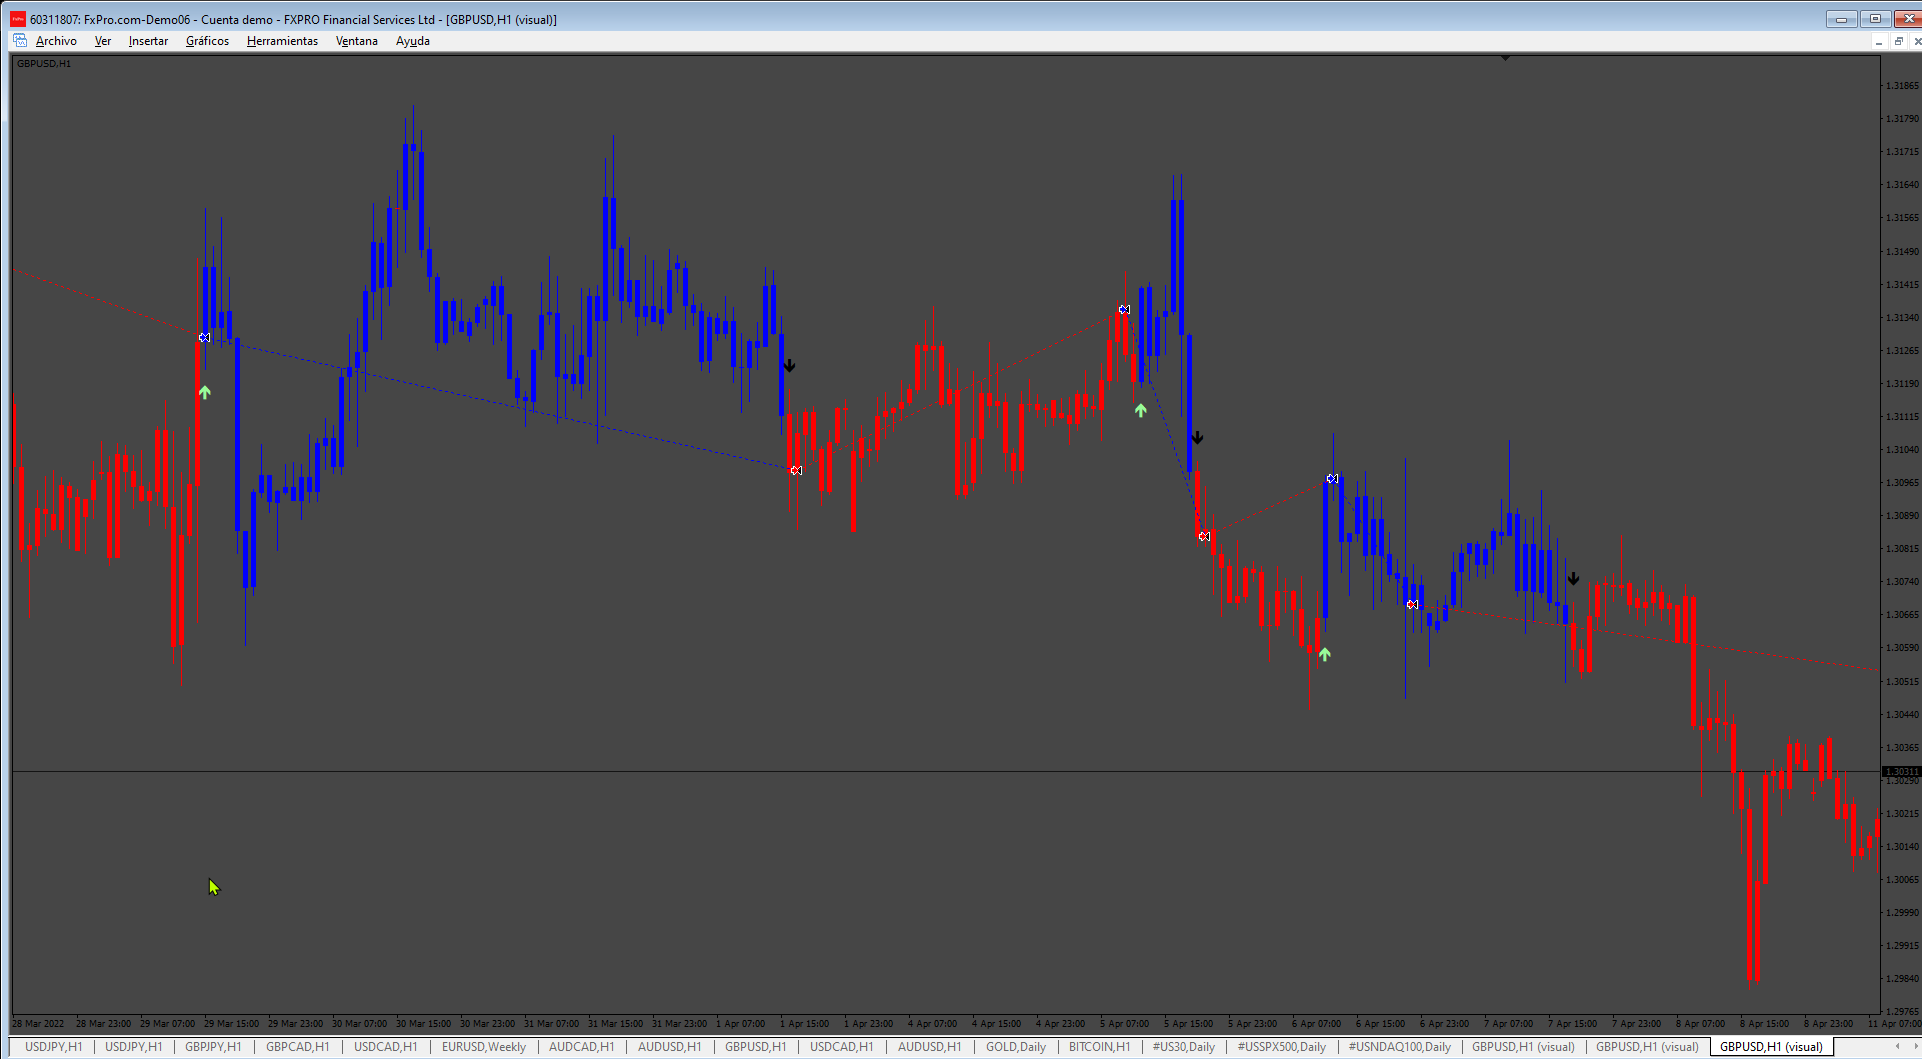Click the chart shift triangle marker at top
The height and width of the screenshot is (1059, 1922).
(x=1505, y=58)
